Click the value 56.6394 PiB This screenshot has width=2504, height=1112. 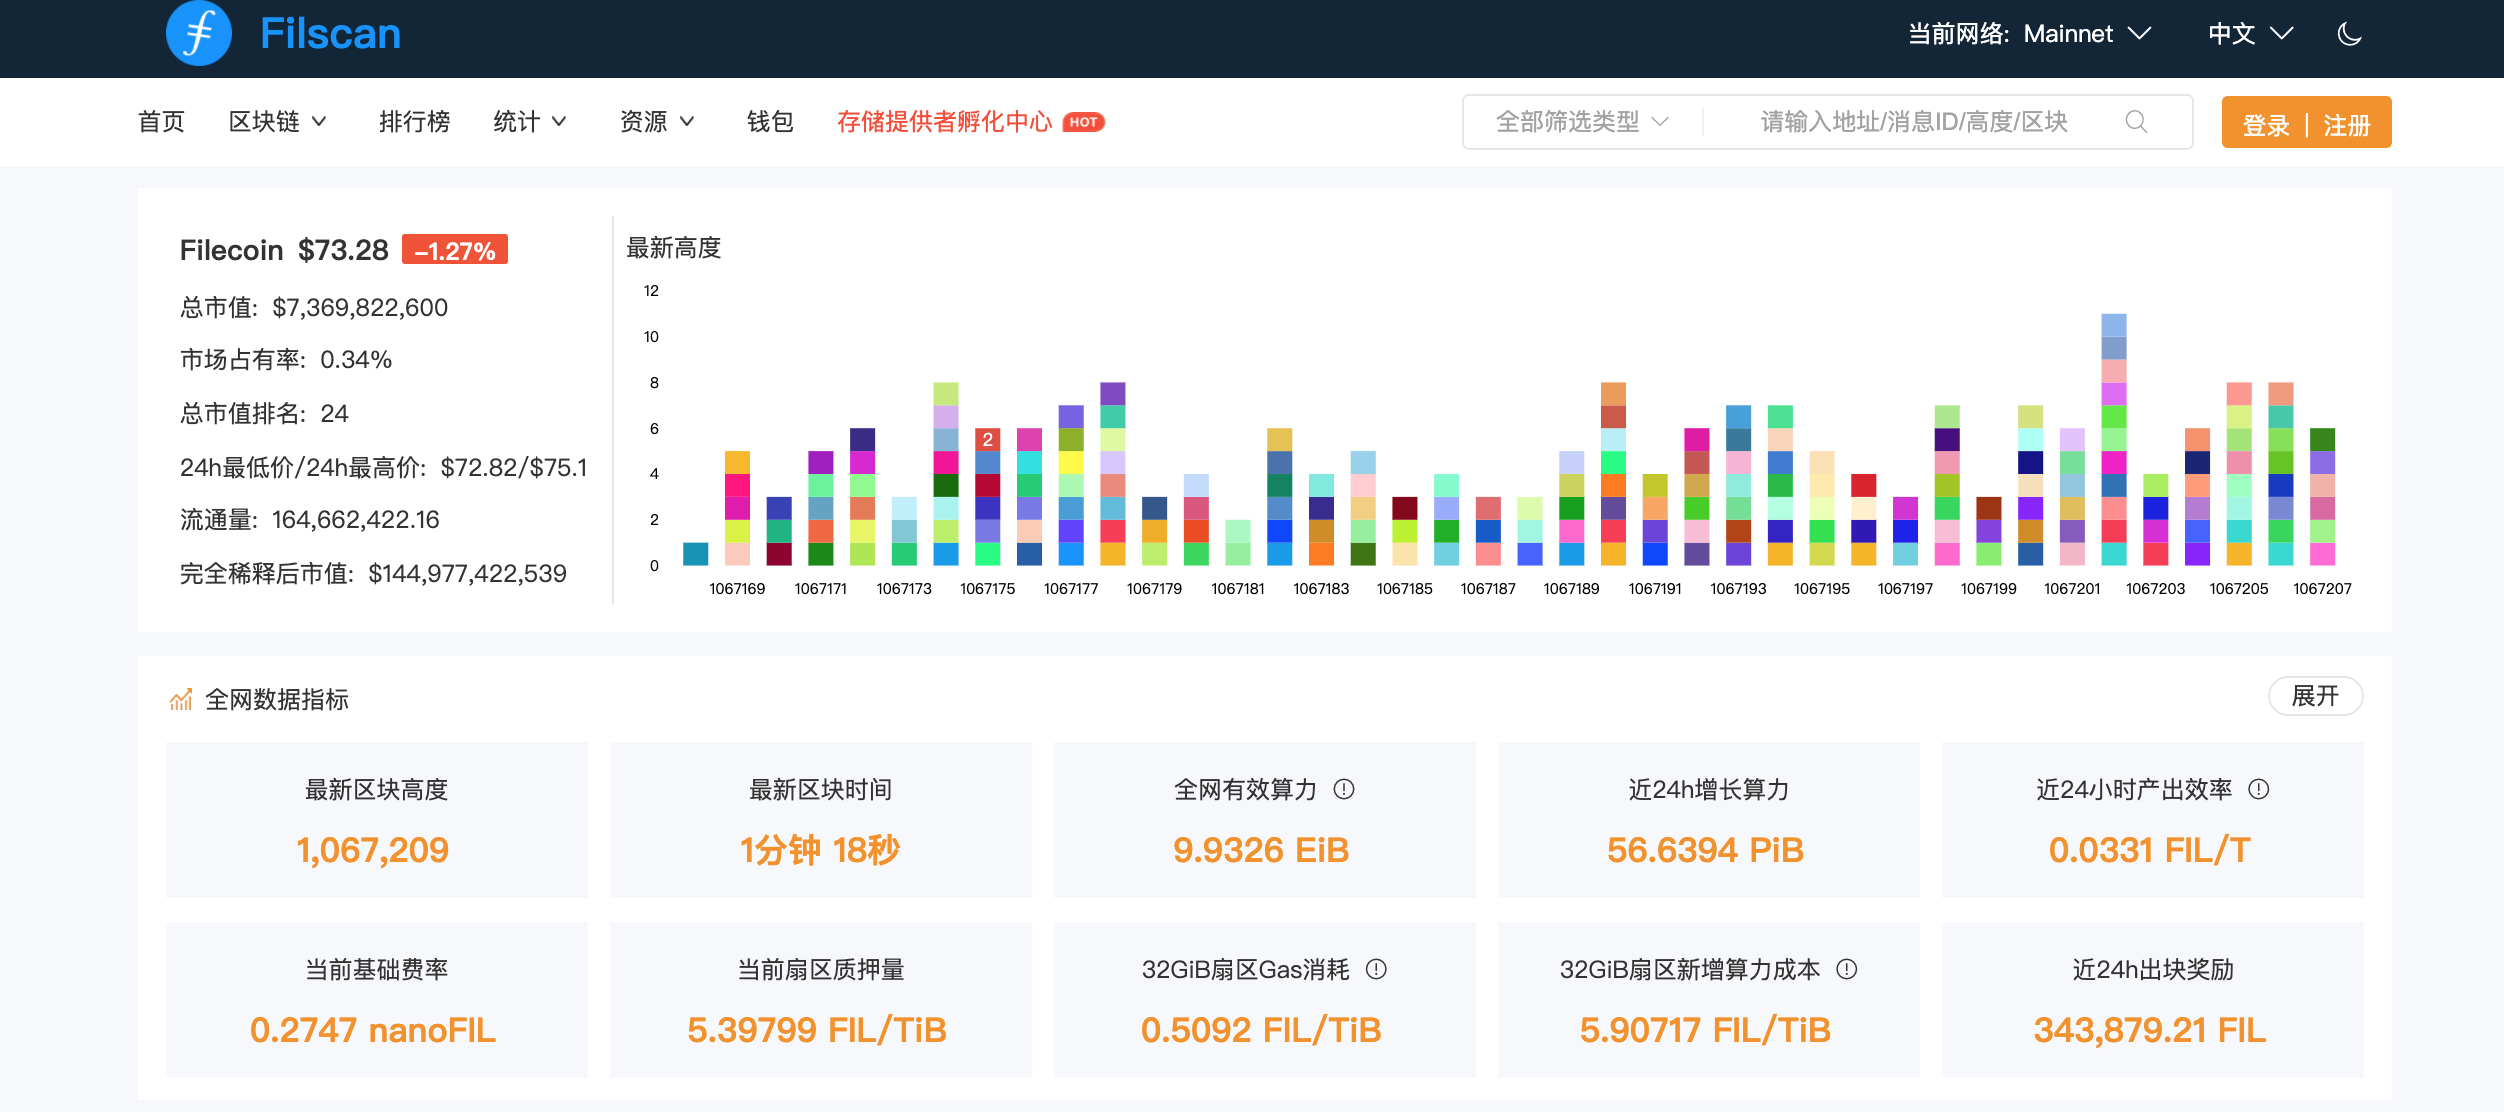tap(1705, 850)
